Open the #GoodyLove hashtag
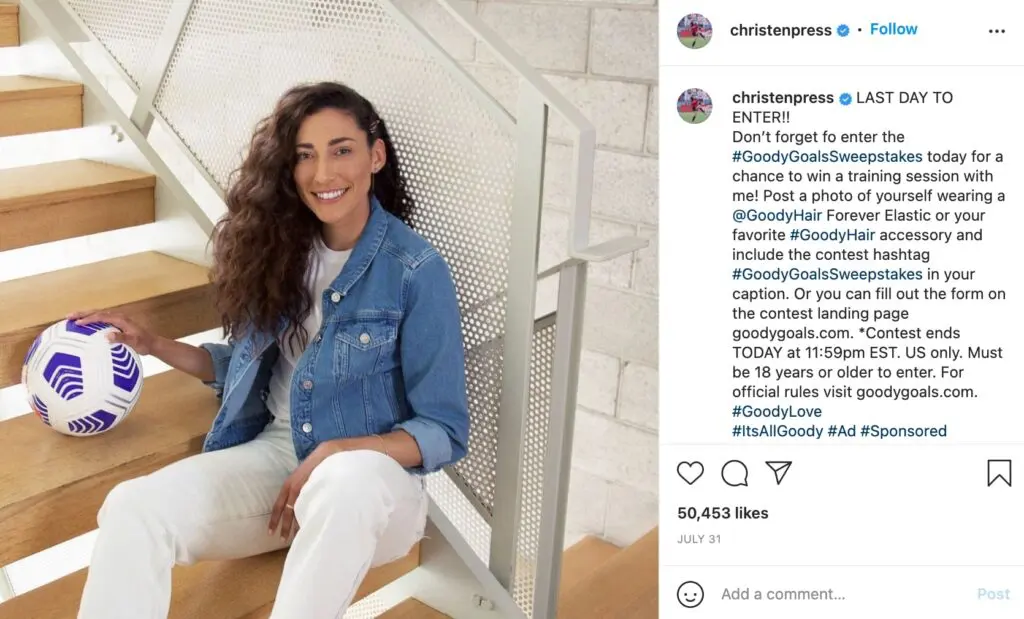This screenshot has height=619, width=1024. [x=776, y=411]
